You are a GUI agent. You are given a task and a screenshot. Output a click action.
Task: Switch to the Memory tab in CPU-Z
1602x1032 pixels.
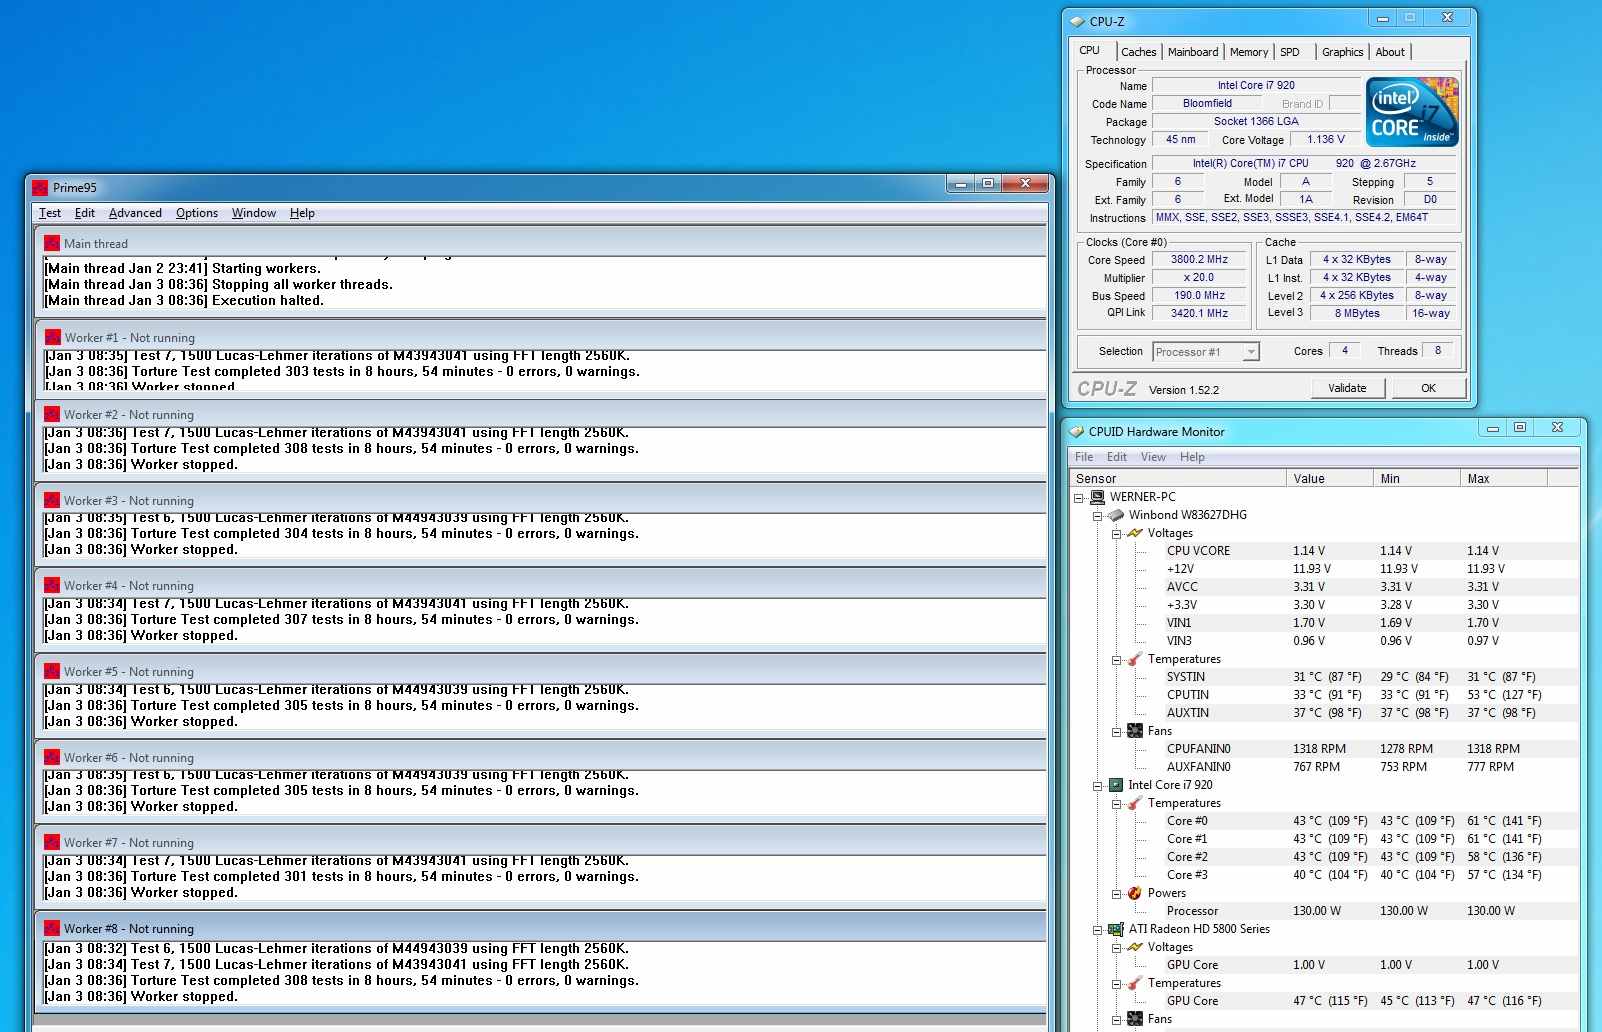tap(1249, 52)
